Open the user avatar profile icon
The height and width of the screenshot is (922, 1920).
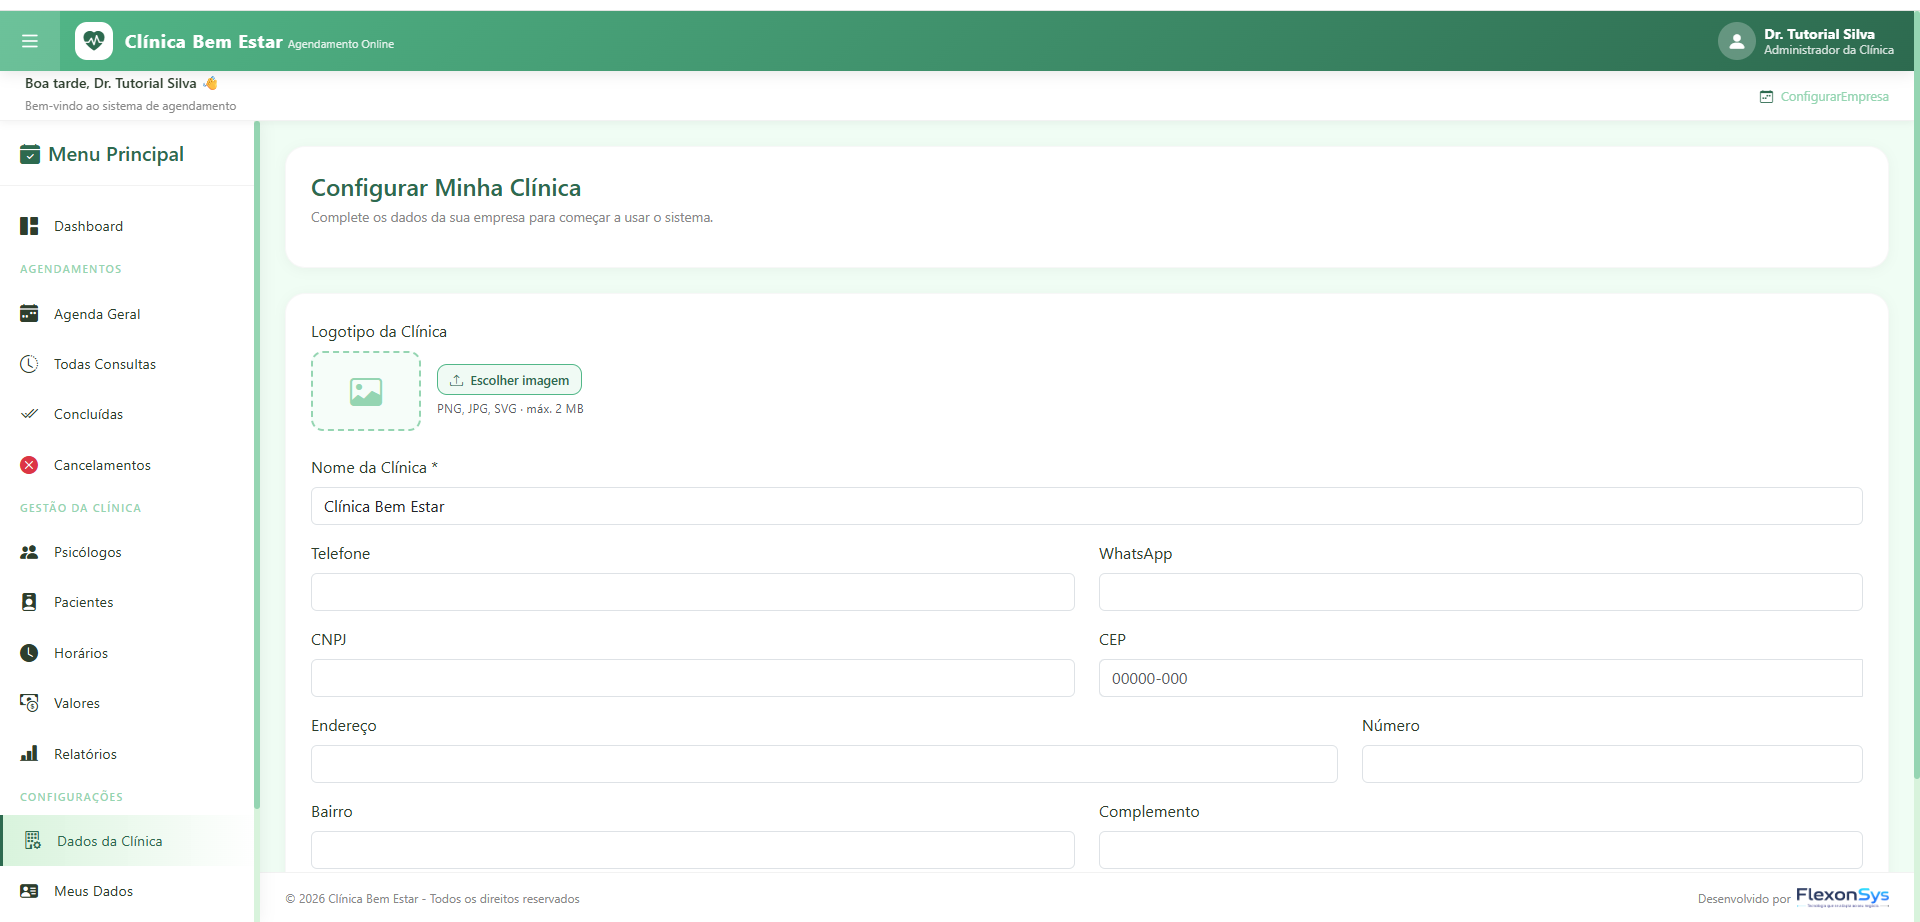(x=1736, y=41)
